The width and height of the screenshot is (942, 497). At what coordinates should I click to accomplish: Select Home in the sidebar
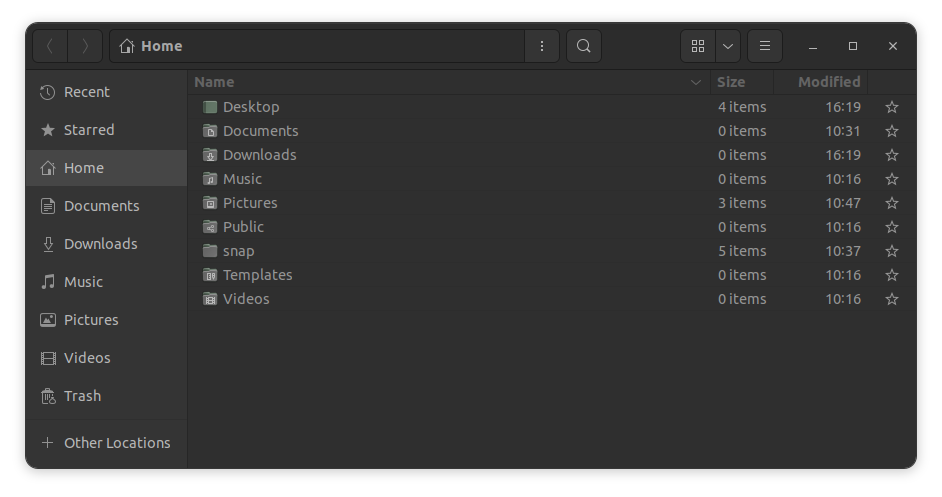point(106,168)
